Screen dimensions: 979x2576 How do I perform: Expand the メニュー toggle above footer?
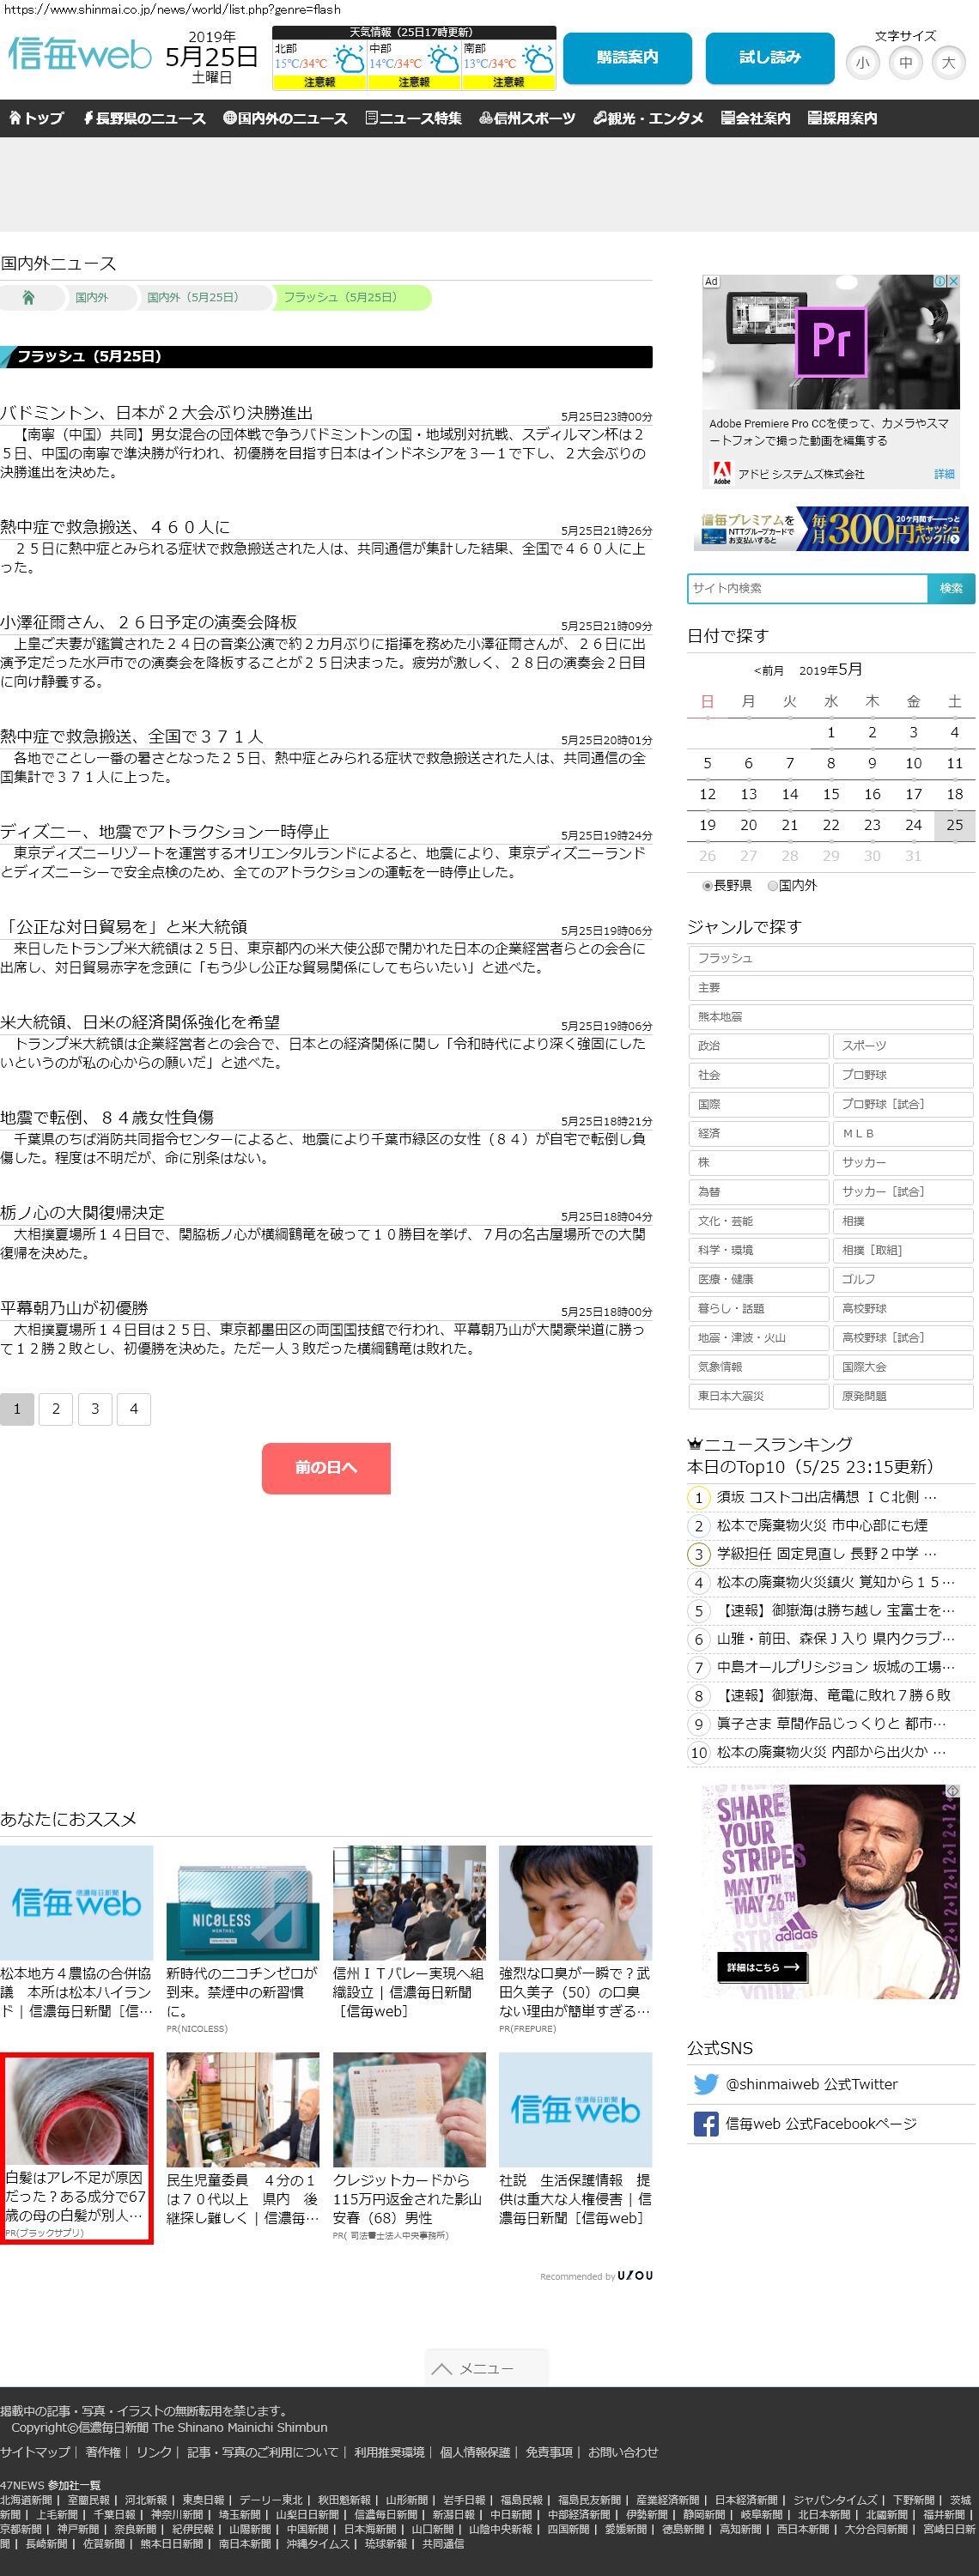(486, 2368)
